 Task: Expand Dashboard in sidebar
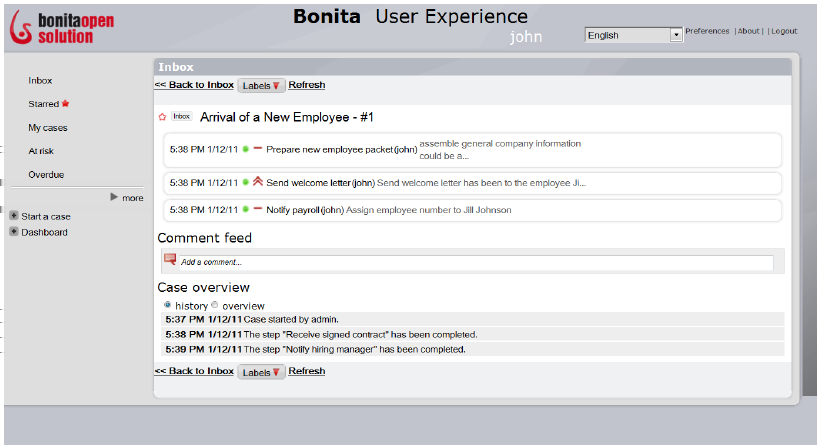[44, 232]
